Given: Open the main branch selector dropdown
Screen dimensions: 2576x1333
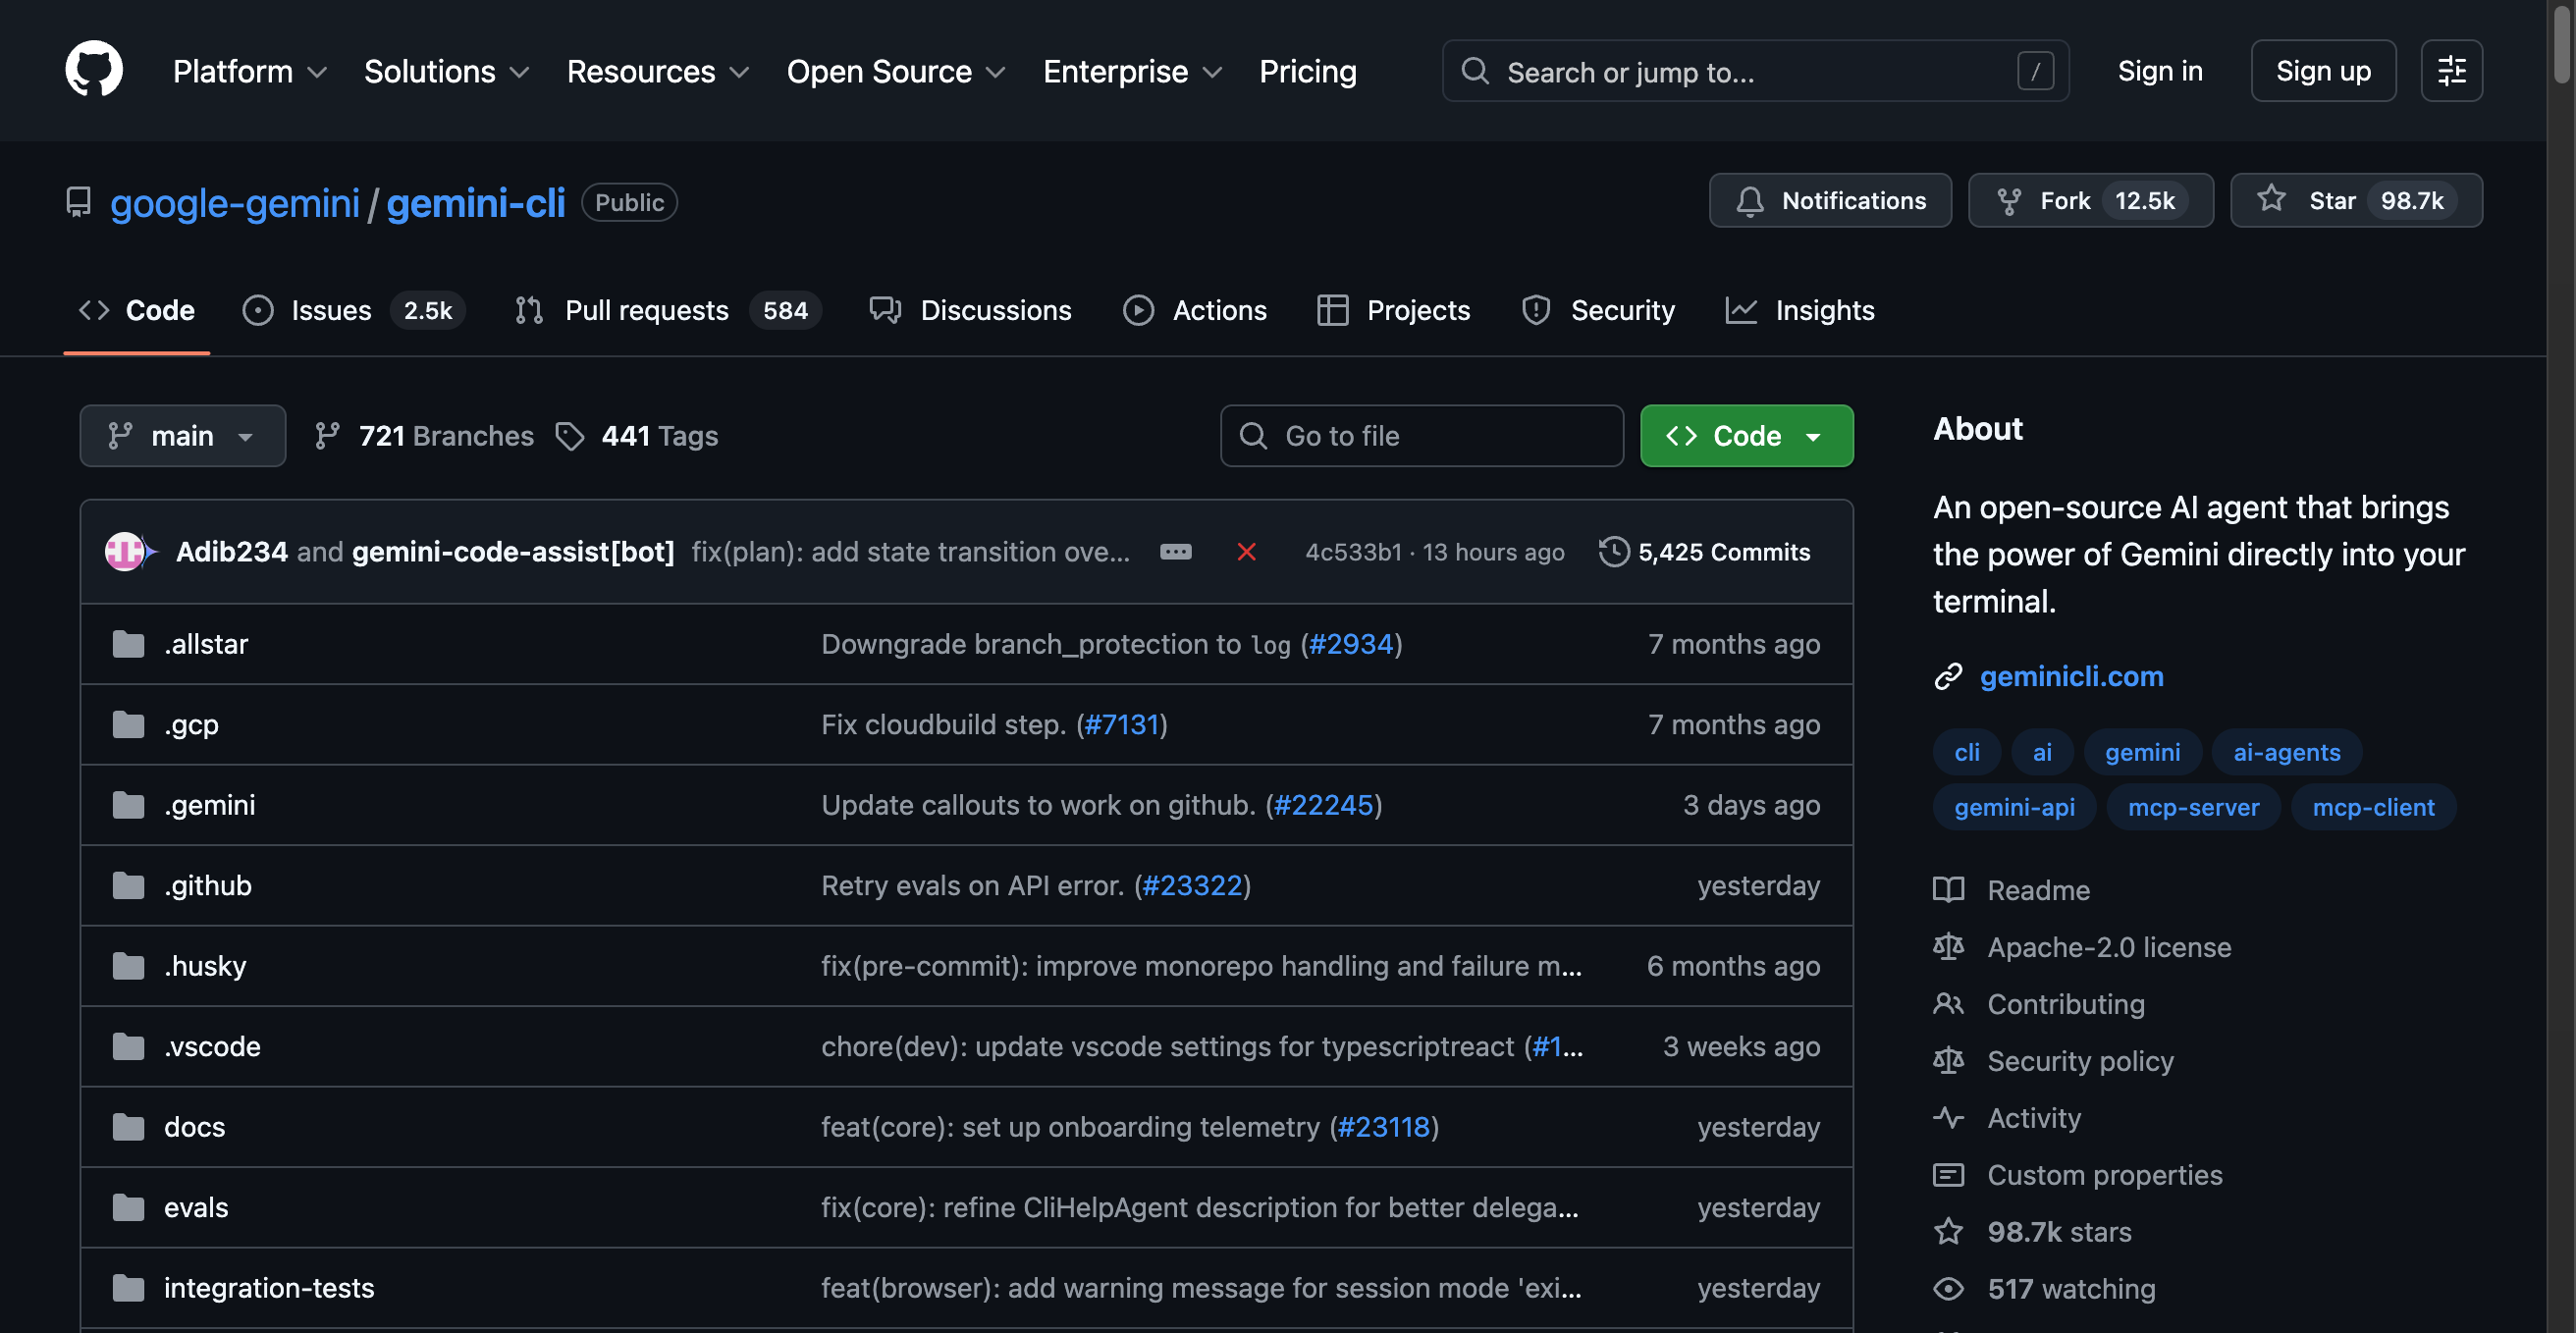Looking at the screenshot, I should coord(183,436).
